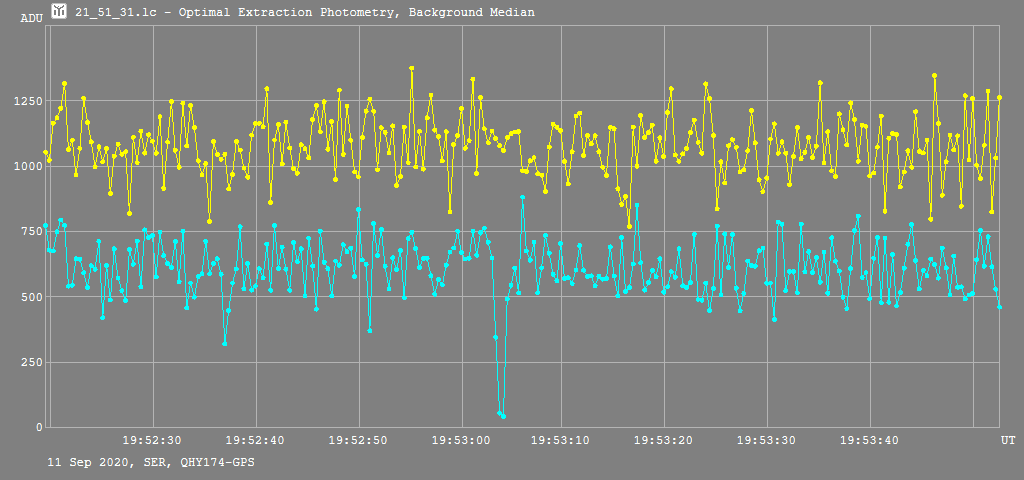Click the 1000 value on the Y axis

tap(23, 166)
